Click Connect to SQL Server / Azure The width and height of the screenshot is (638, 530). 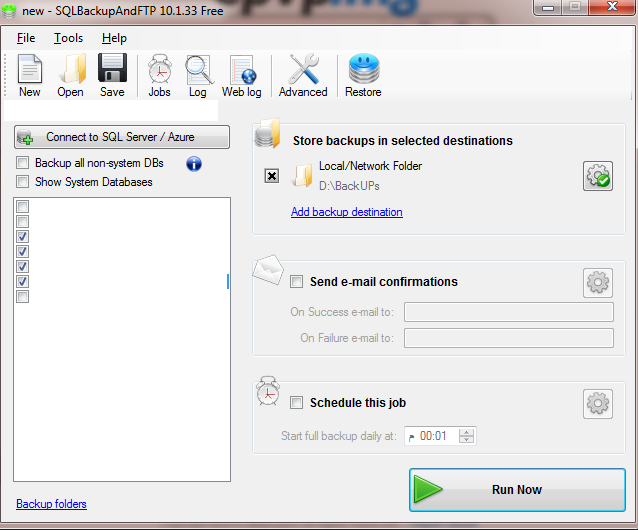pos(122,137)
